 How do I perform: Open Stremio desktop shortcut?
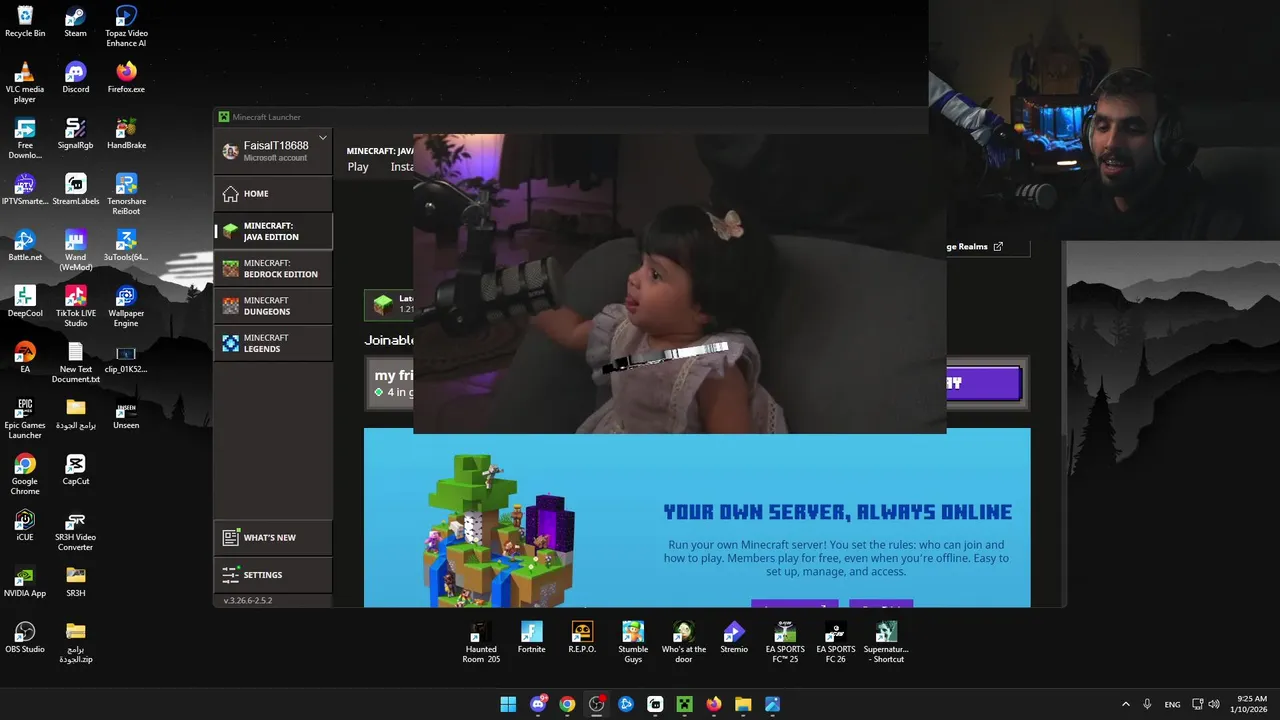734,637
